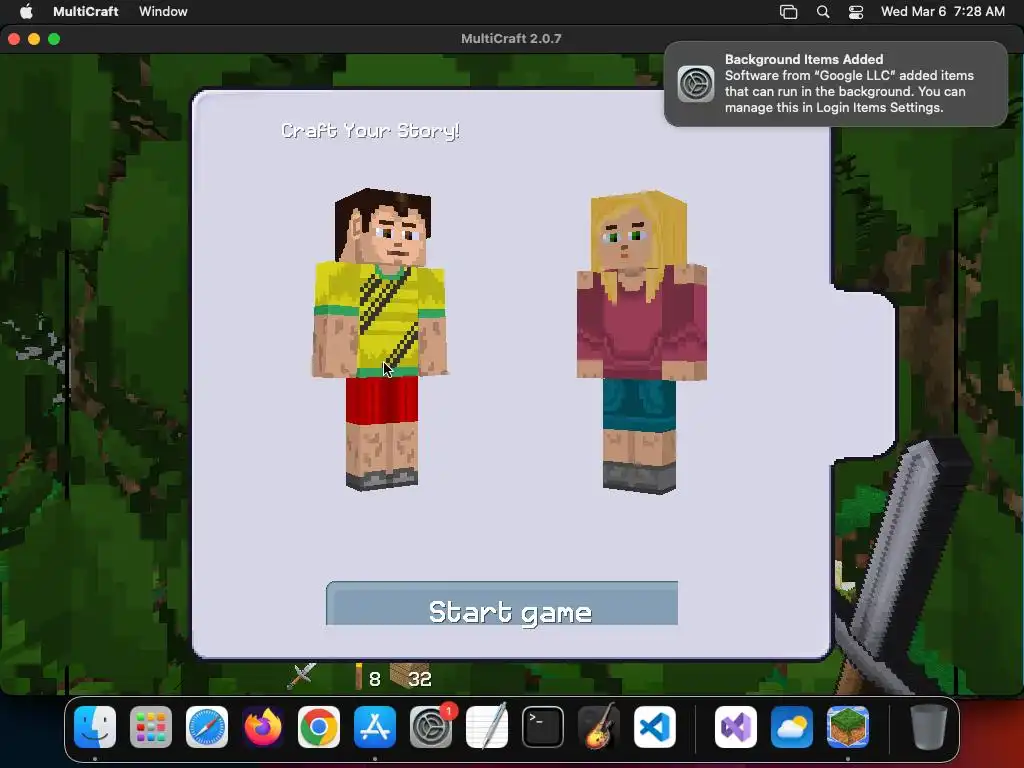This screenshot has width=1024, height=768.
Task: Open Terminal from the dock
Action: [543, 727]
